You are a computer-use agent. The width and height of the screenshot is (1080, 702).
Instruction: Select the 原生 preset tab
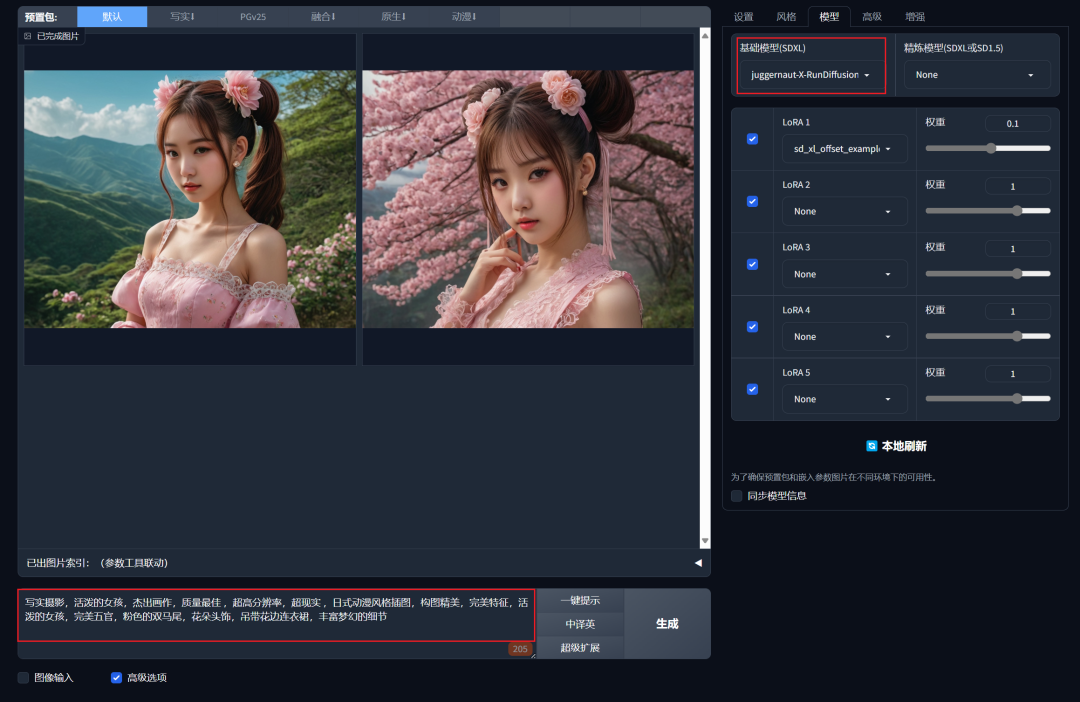[393, 17]
